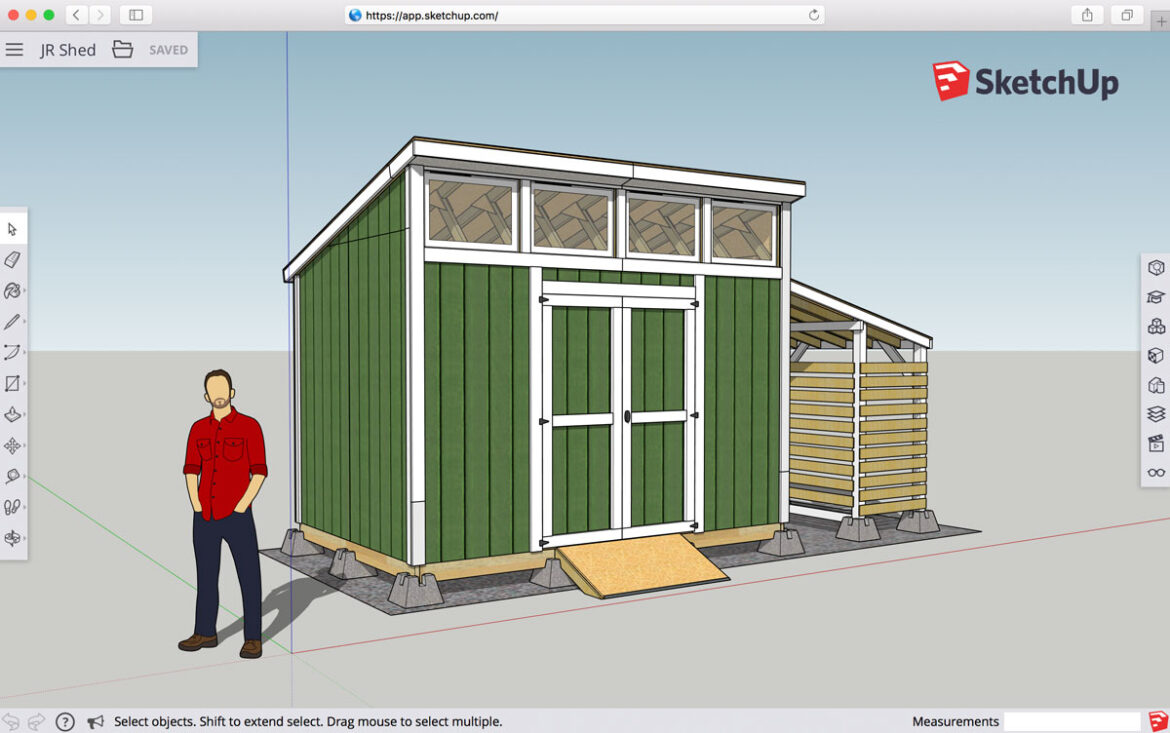This screenshot has width=1170, height=733.
Task: Open the main hamburger menu
Action: (15, 49)
